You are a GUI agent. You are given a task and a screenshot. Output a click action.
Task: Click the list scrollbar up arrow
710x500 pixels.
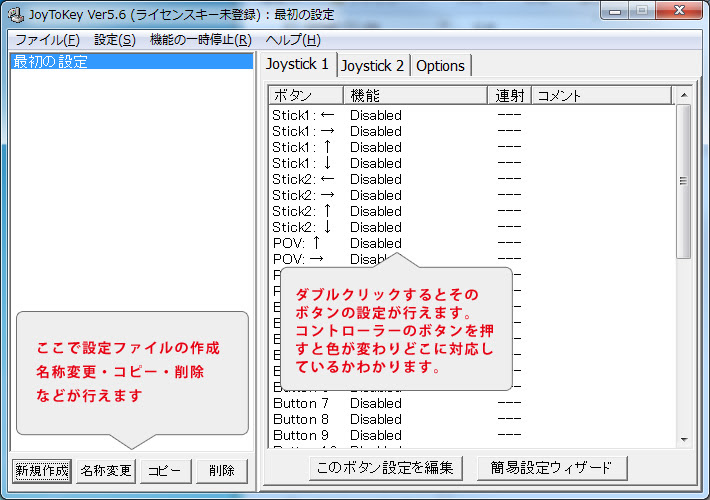(x=684, y=95)
